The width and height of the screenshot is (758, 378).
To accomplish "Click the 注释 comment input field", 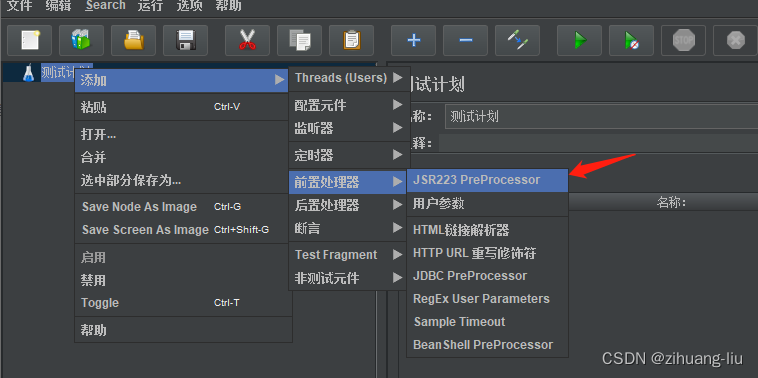I will 598,143.
